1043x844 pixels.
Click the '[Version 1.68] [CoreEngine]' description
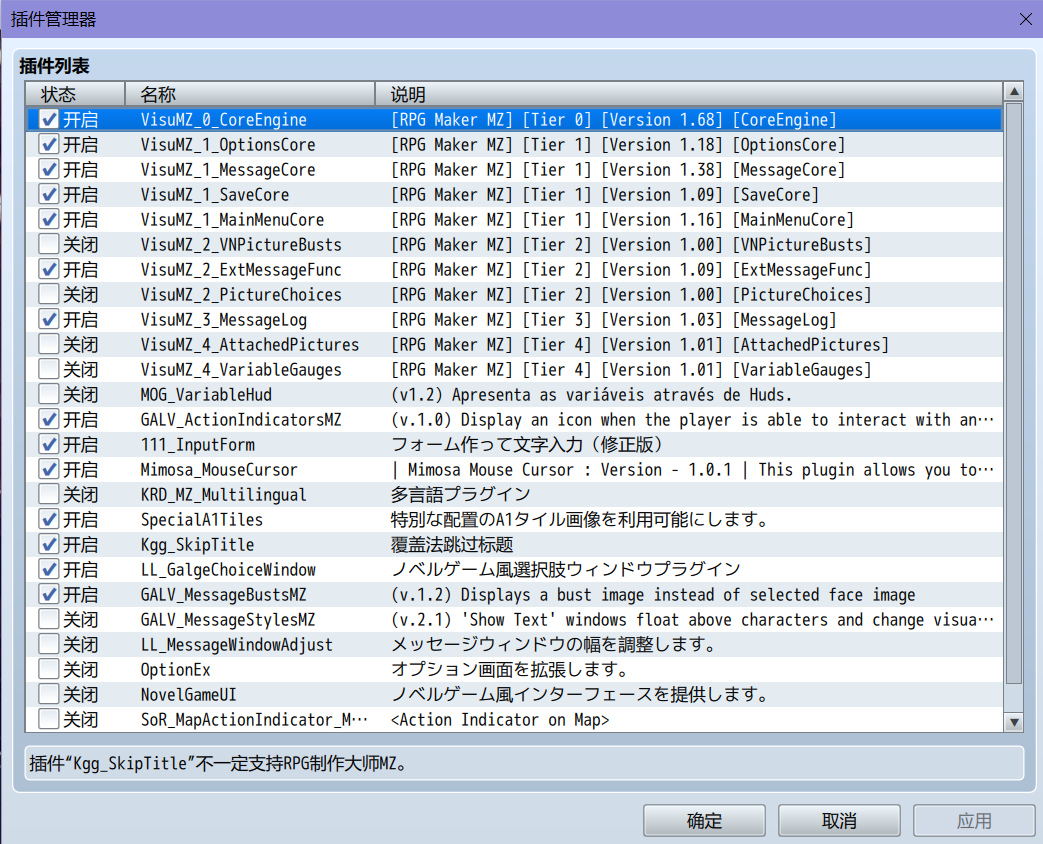[x=718, y=120]
